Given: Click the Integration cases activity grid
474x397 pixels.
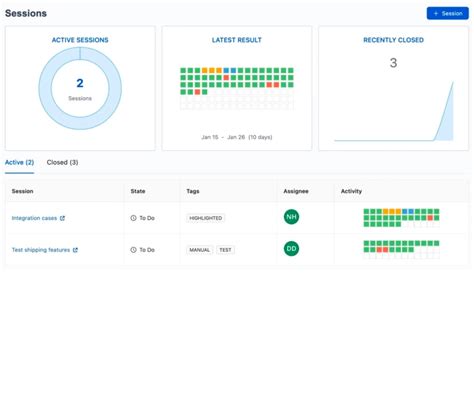Looking at the screenshot, I should 401,218.
